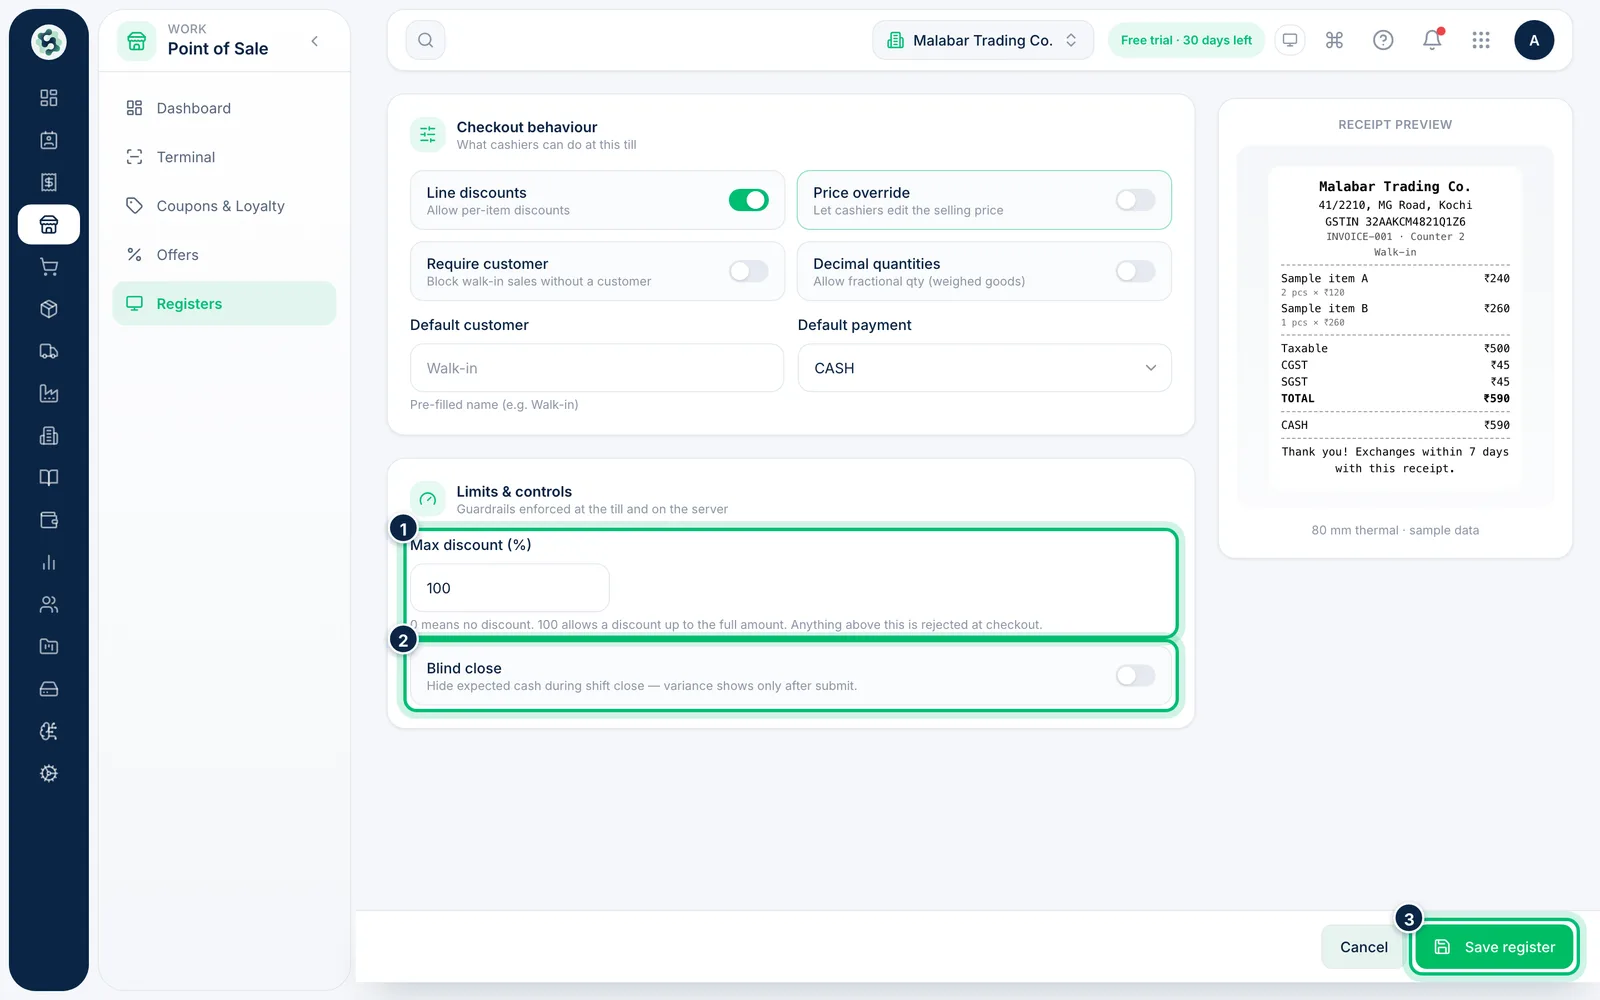Open the user avatar A menu
Screen dimensions: 1600x1000
tap(1534, 40)
